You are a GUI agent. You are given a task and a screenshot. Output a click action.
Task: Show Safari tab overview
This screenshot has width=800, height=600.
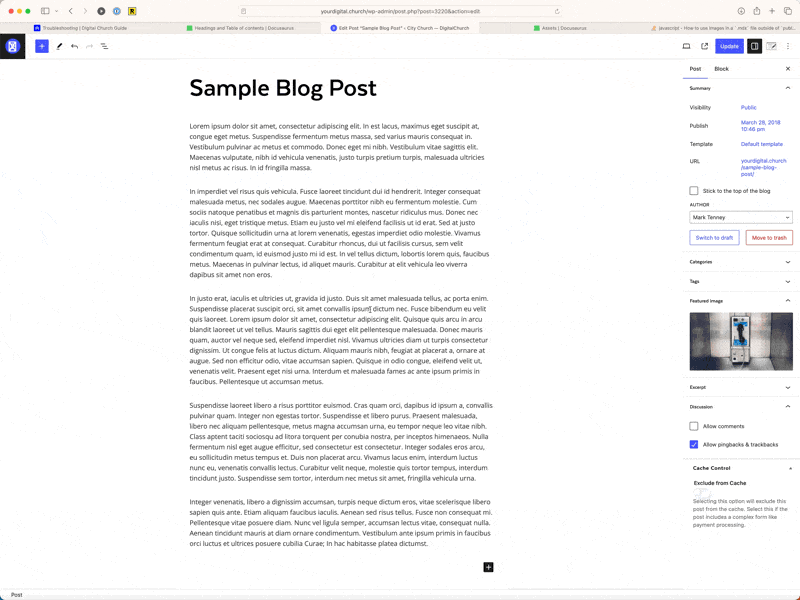[788, 11]
